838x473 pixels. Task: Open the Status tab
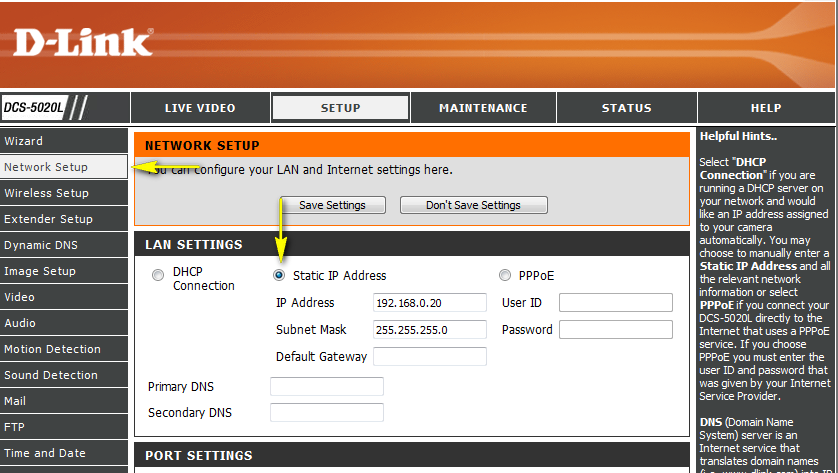tap(626, 108)
